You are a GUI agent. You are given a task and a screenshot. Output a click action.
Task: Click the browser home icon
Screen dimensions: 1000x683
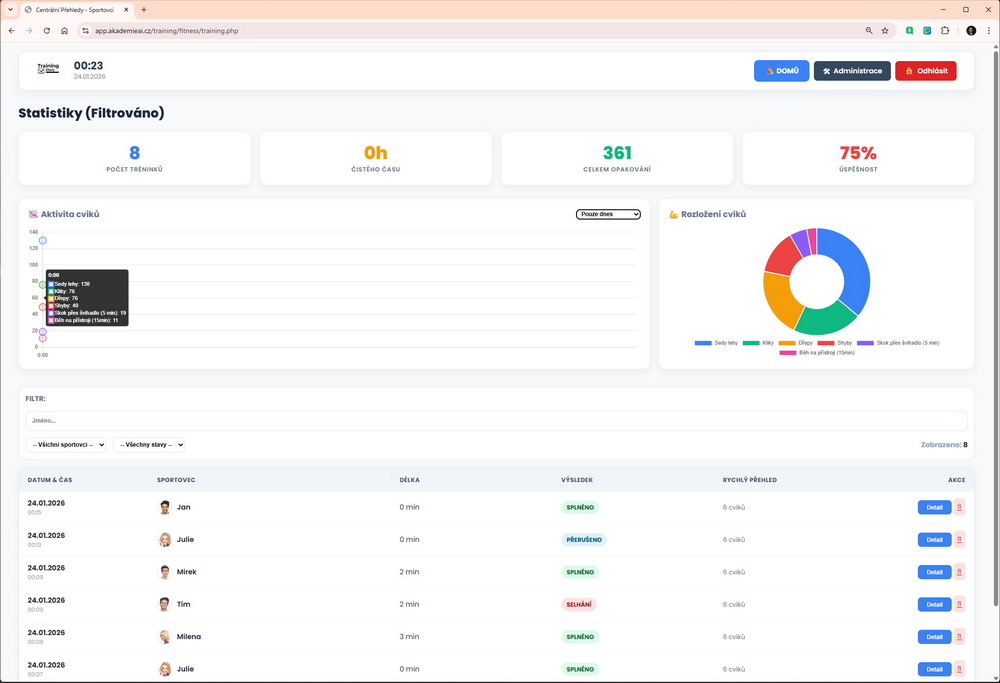(64, 31)
